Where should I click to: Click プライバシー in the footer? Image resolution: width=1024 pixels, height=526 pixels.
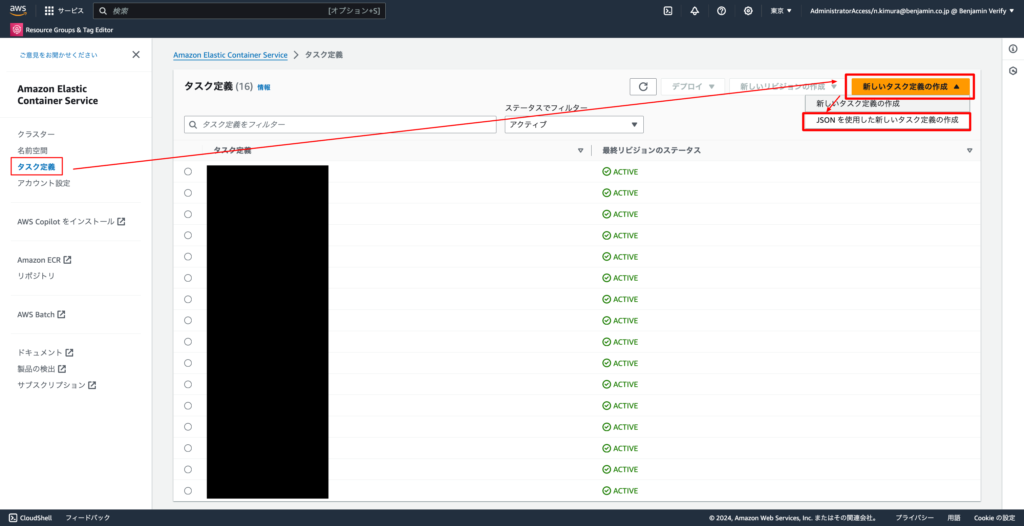[x=914, y=518]
